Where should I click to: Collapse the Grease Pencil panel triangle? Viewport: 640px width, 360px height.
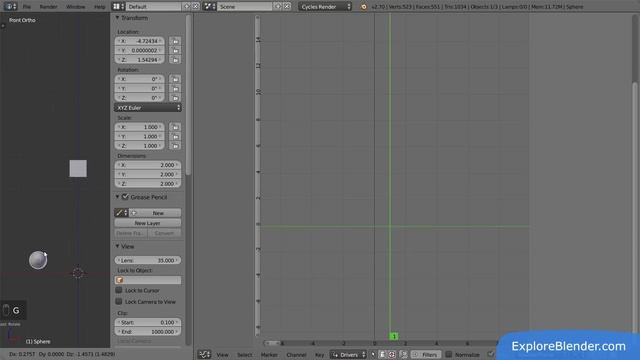click(118, 197)
